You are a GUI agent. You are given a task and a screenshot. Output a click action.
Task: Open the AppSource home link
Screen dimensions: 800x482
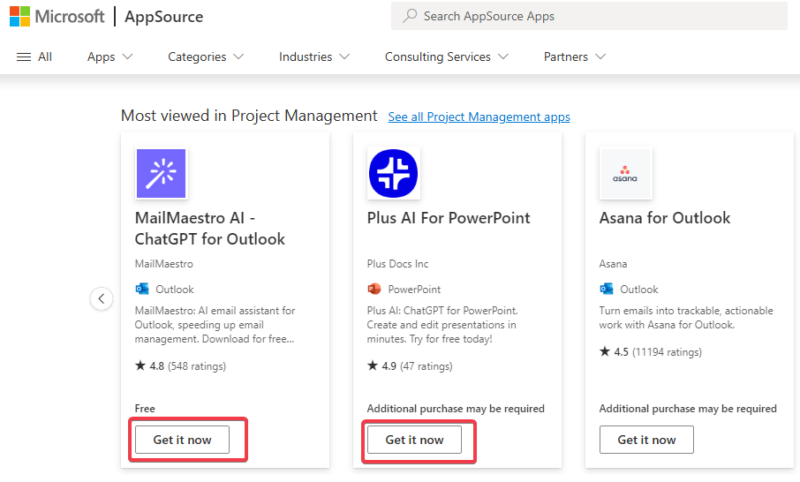164,16
